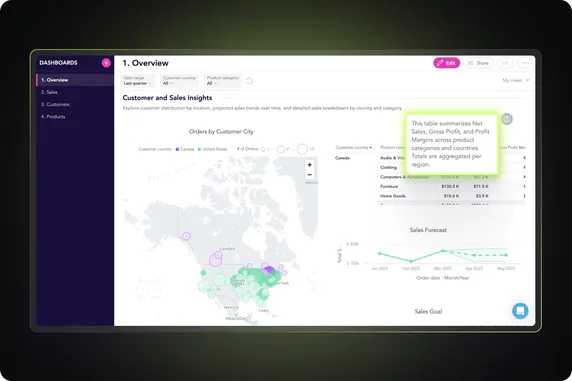Click the purple Canada cluster bubble near New York
The image size is (572, 381).
coord(269,270)
